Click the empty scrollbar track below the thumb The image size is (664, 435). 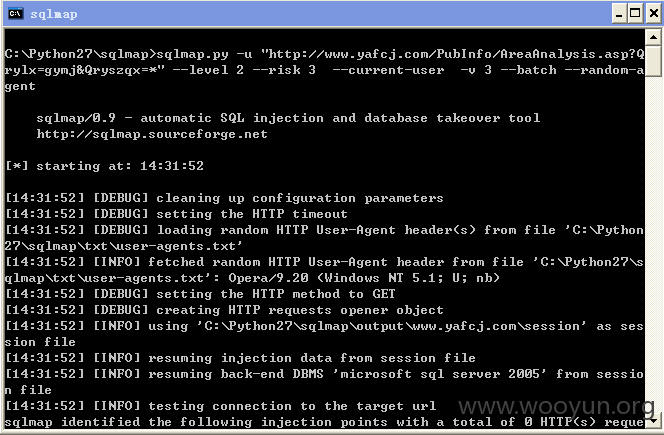(x=653, y=244)
